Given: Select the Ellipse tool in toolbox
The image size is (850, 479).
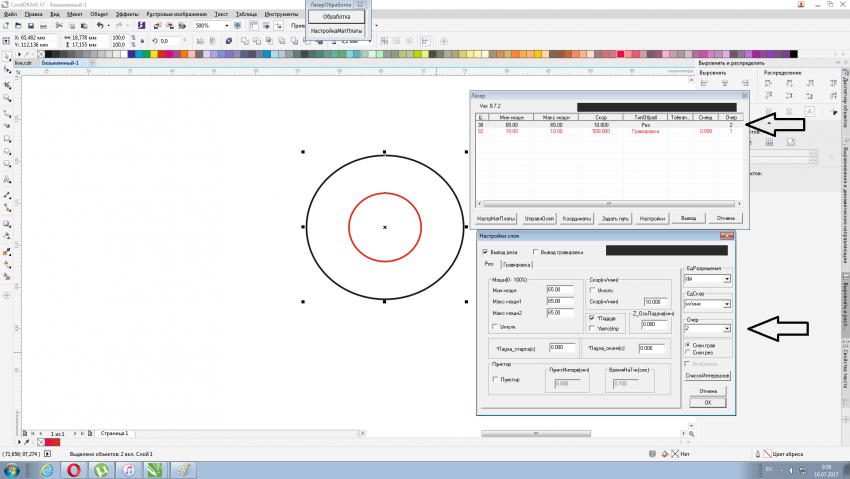Looking at the screenshot, I should point(8,150).
